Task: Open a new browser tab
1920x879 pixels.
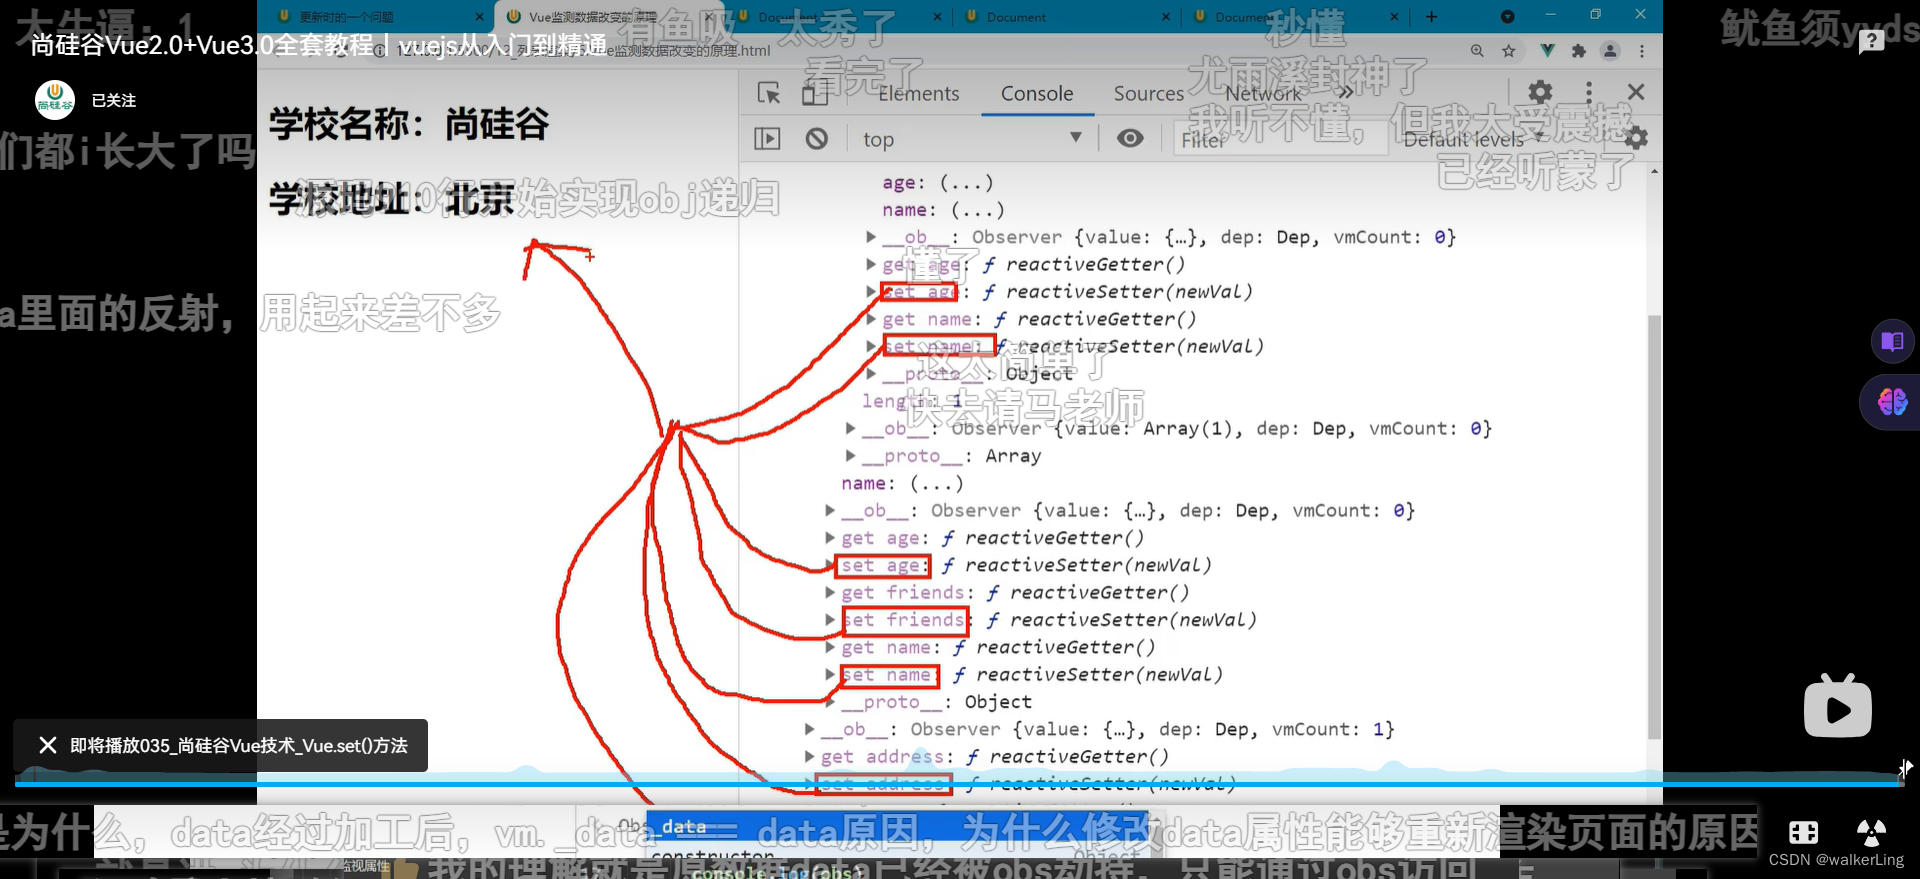Action: coord(1431,17)
